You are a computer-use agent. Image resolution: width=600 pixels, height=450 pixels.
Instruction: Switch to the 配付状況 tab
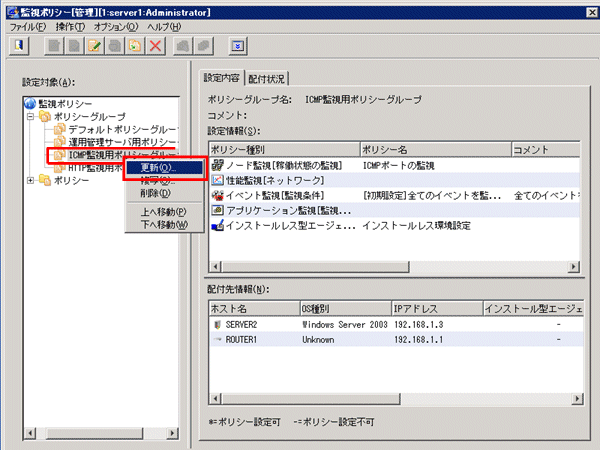(269, 78)
